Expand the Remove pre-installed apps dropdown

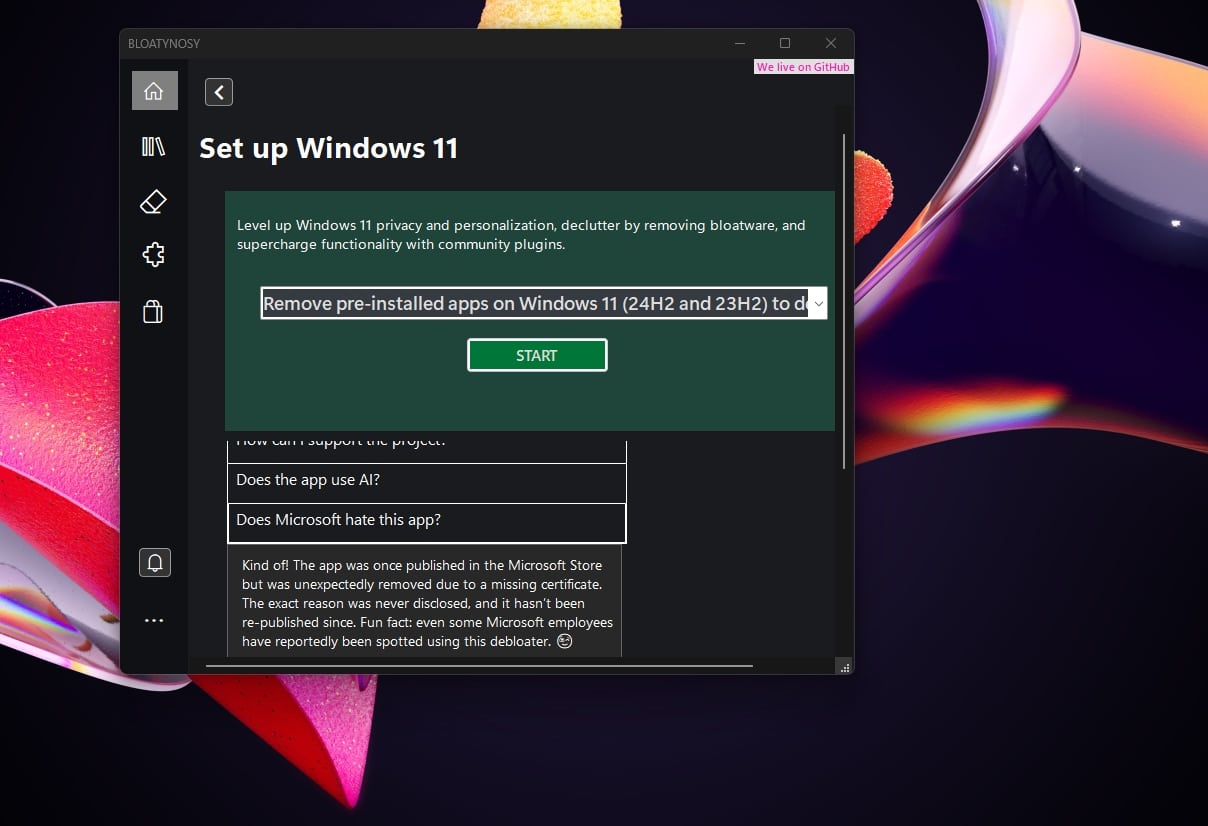[817, 304]
